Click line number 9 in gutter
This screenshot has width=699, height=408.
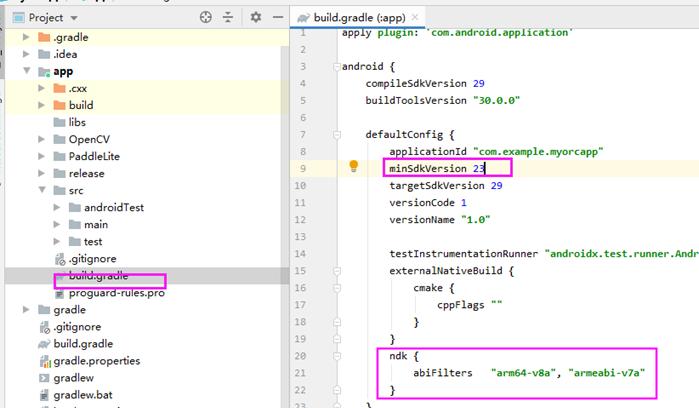tap(303, 169)
